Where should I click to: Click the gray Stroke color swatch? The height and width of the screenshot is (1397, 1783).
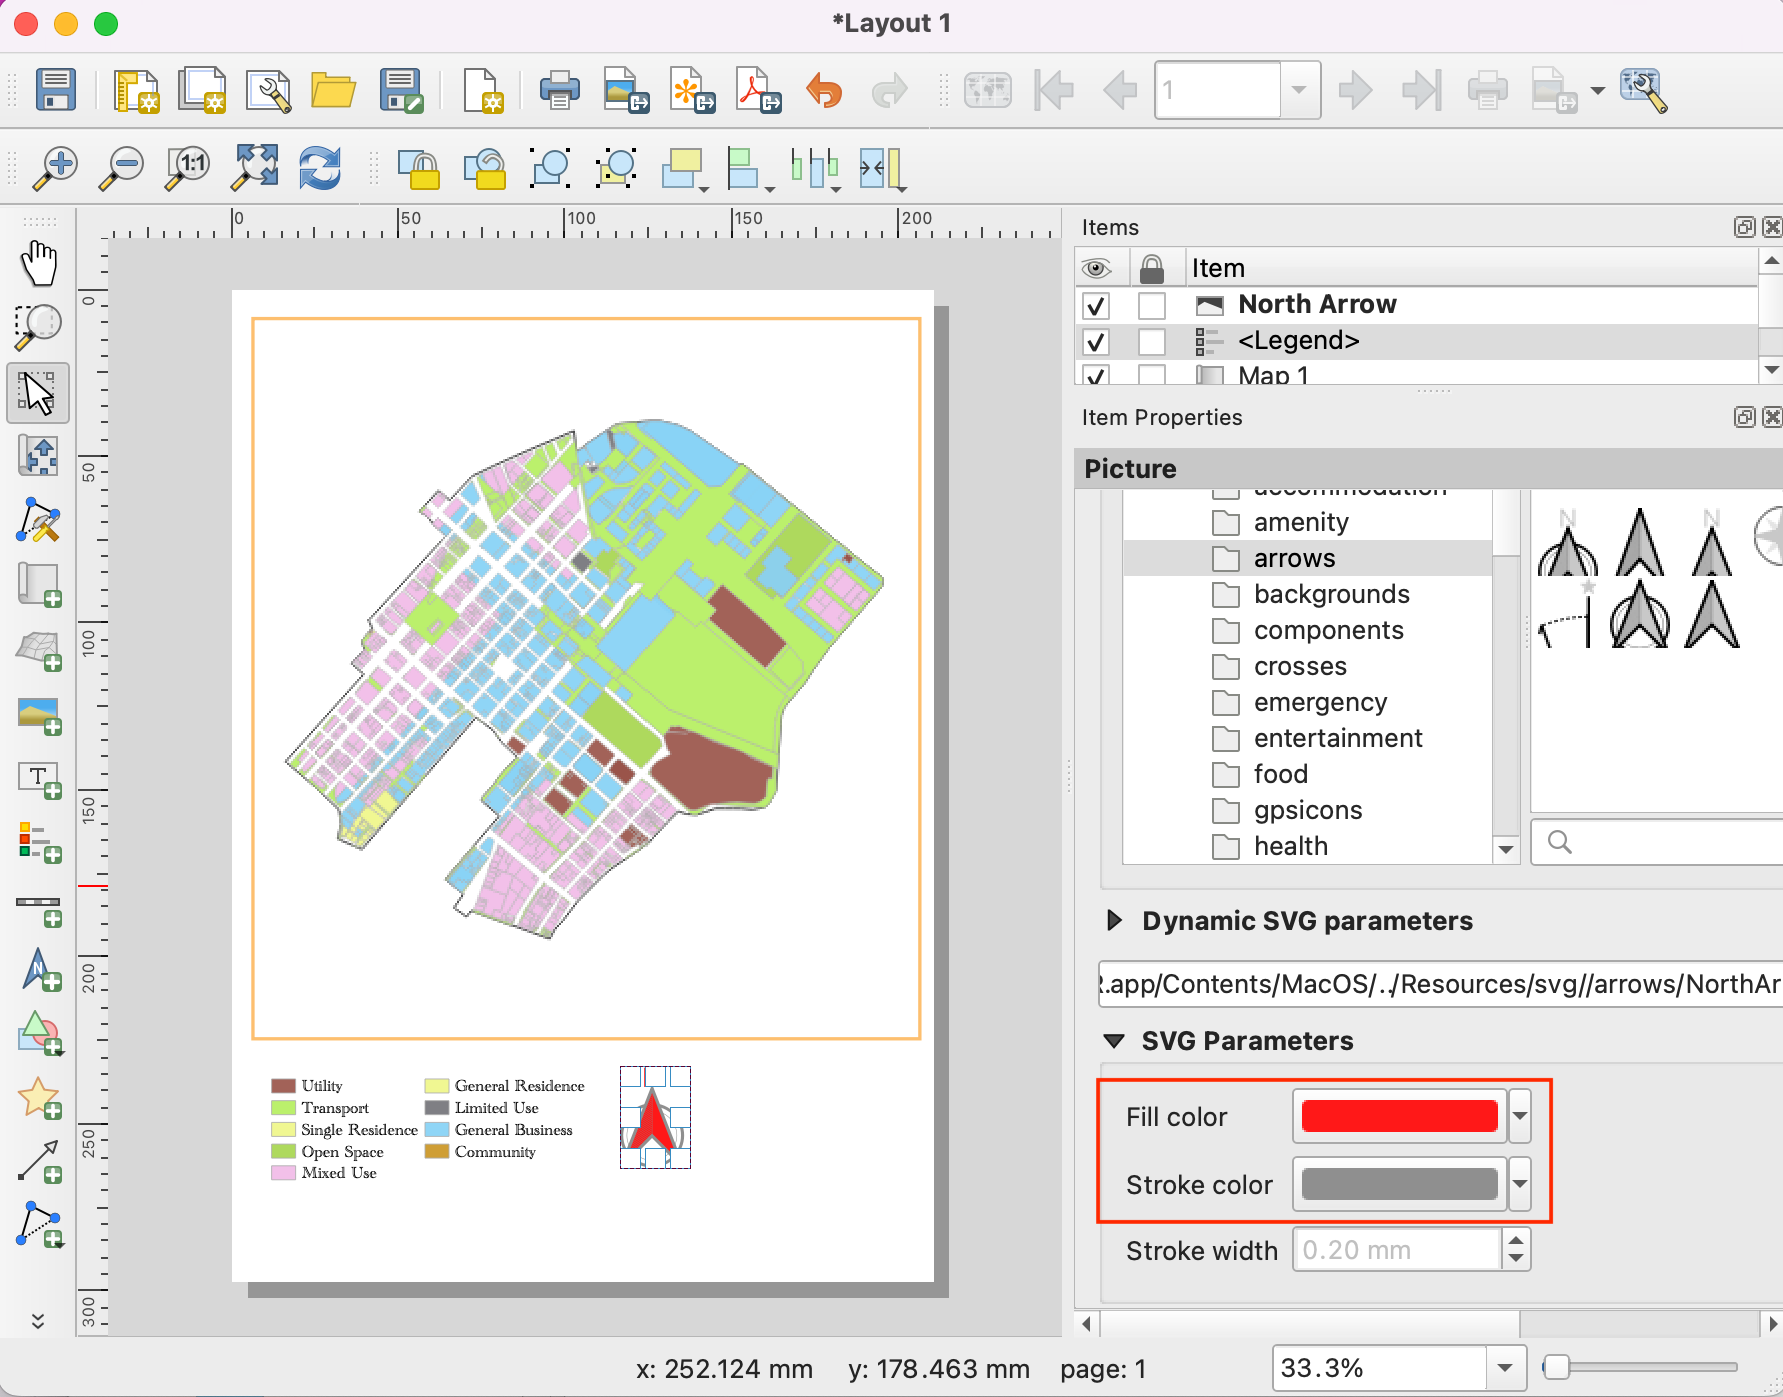pyautogui.click(x=1399, y=1184)
